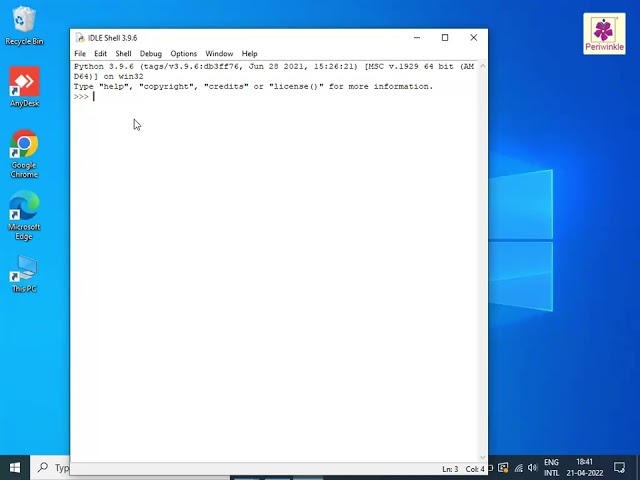Viewport: 640px width, 480px height.
Task: Click the 'Type "help"' information line
Action: [253, 87]
